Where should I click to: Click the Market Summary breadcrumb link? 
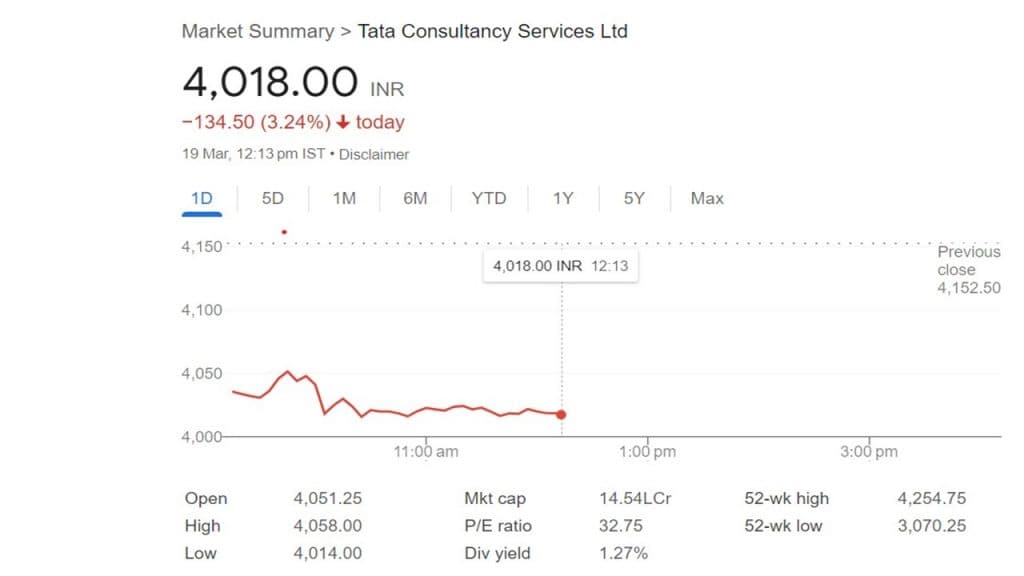pos(257,31)
